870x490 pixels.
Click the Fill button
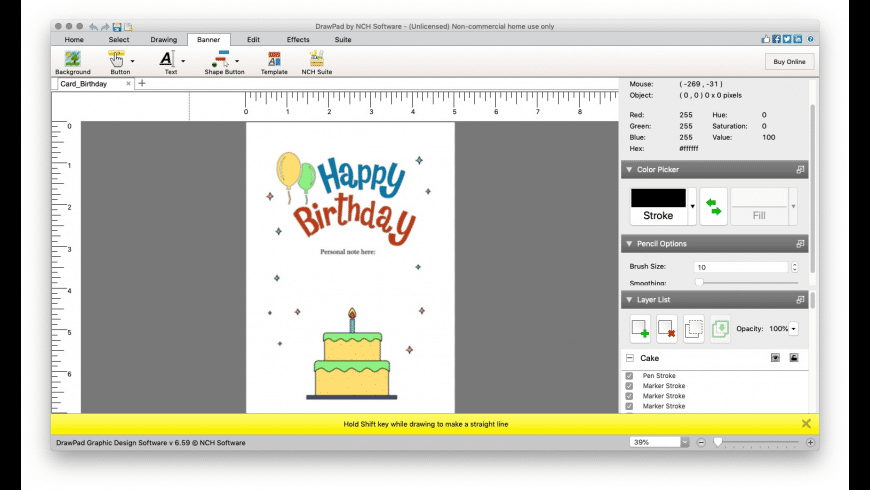759,206
